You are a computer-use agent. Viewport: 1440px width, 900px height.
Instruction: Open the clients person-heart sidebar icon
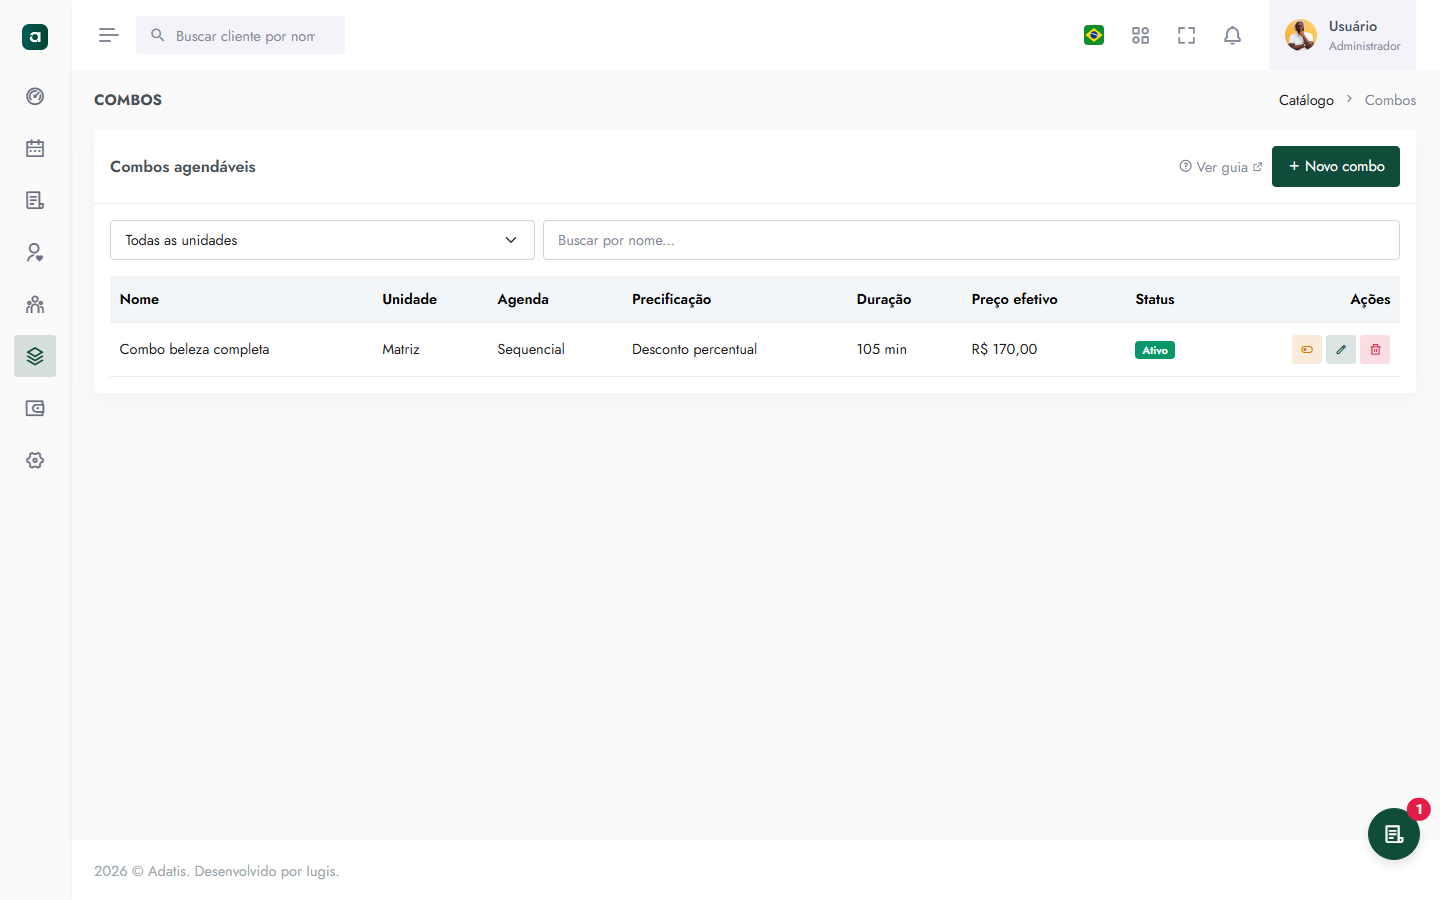(x=35, y=252)
